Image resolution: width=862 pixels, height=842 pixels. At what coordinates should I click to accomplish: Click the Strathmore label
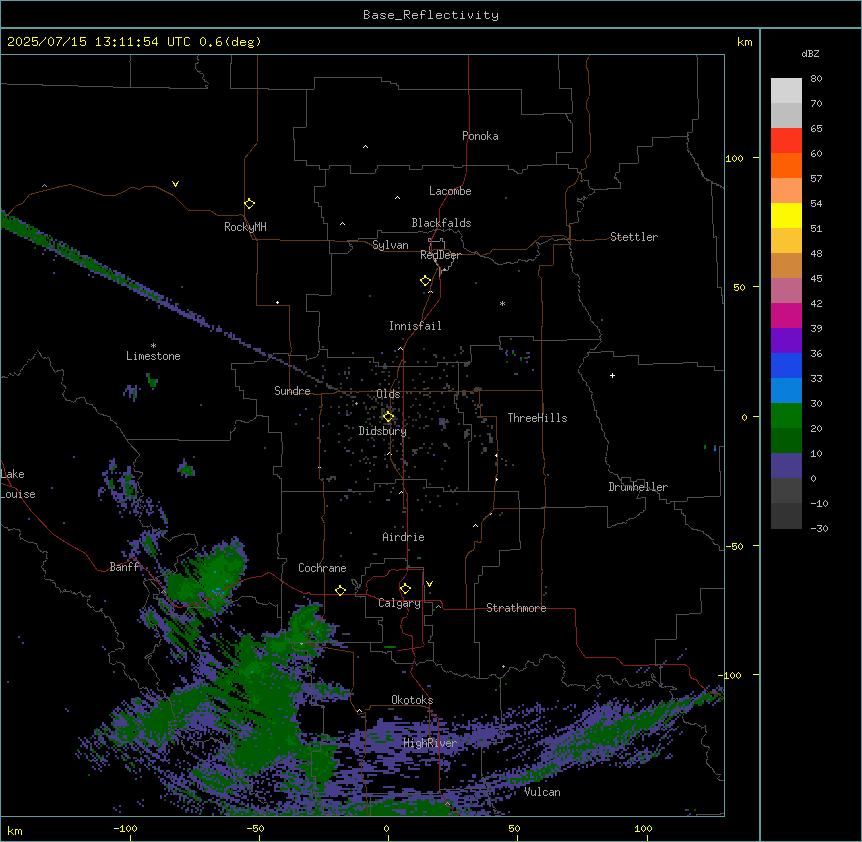[x=516, y=608]
